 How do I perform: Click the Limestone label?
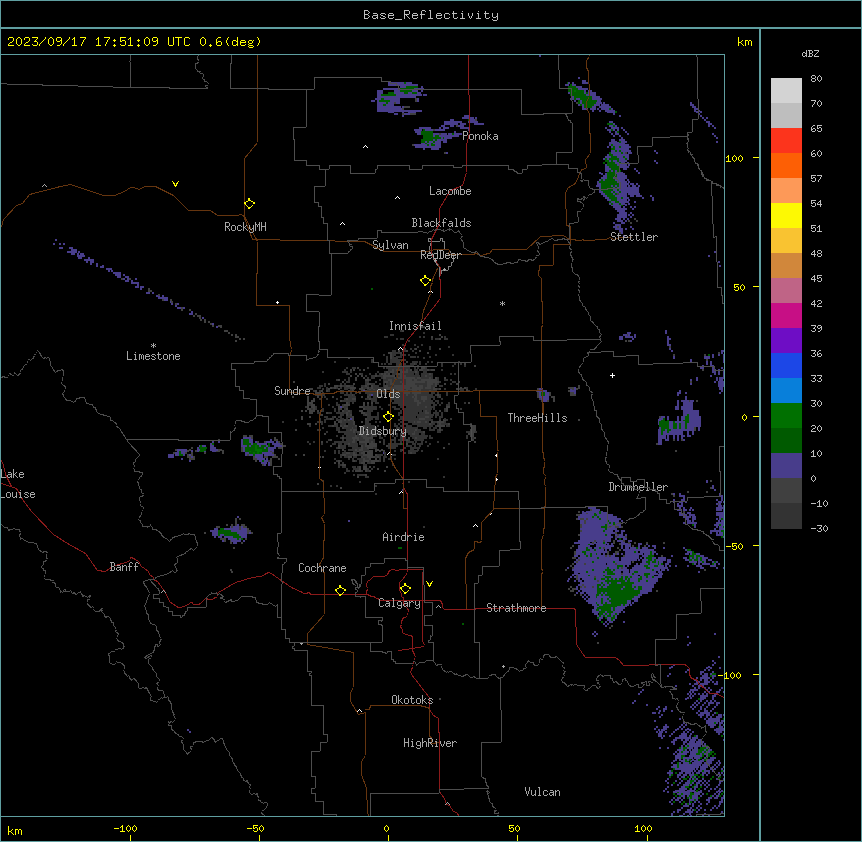point(153,356)
